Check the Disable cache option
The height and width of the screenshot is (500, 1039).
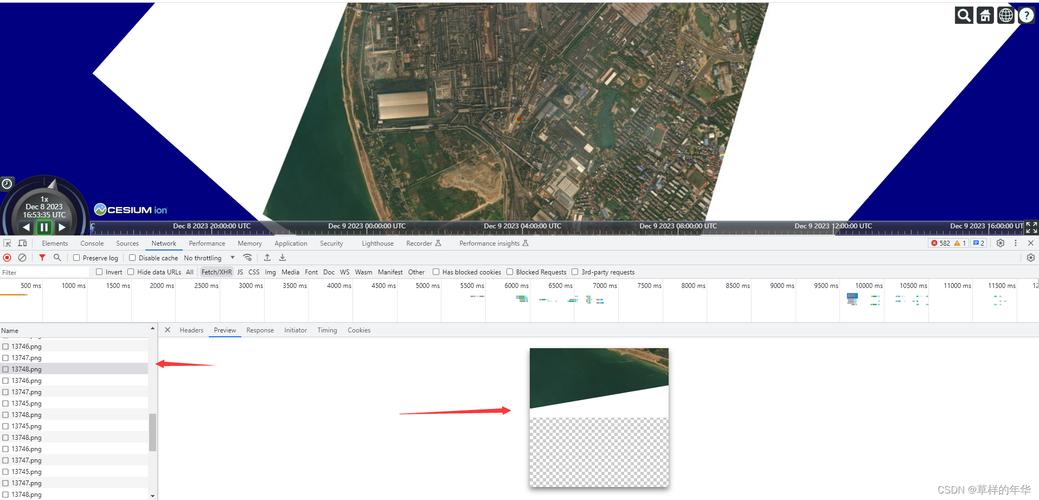(133, 258)
